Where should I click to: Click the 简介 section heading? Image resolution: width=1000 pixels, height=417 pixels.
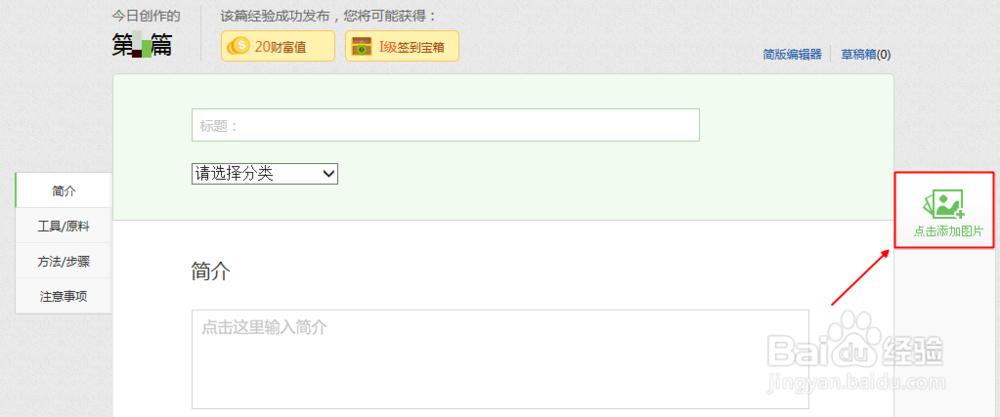pos(210,272)
